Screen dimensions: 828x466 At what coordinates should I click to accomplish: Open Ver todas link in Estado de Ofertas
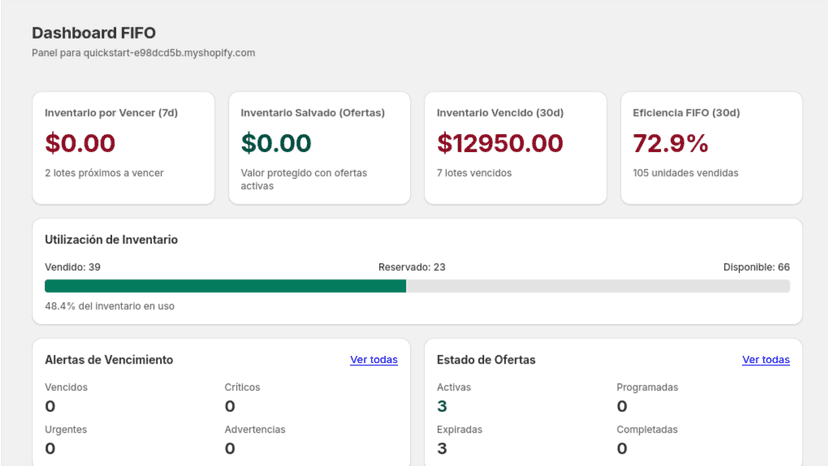click(x=766, y=359)
